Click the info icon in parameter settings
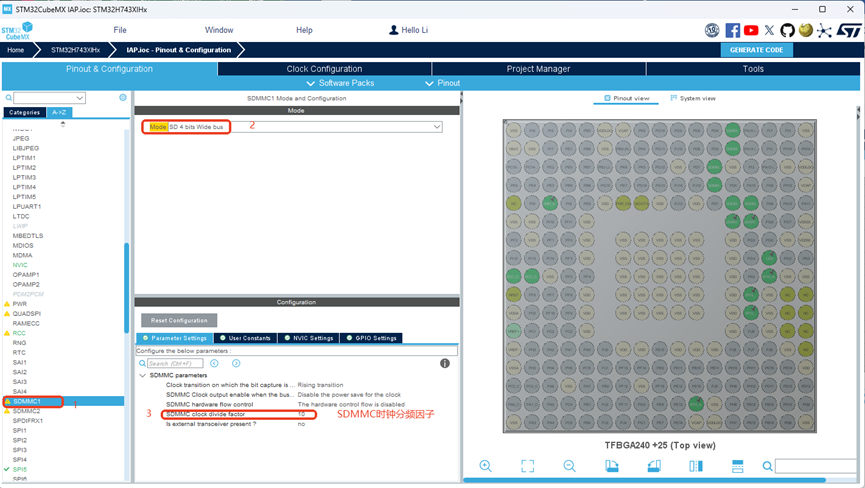 (x=445, y=363)
